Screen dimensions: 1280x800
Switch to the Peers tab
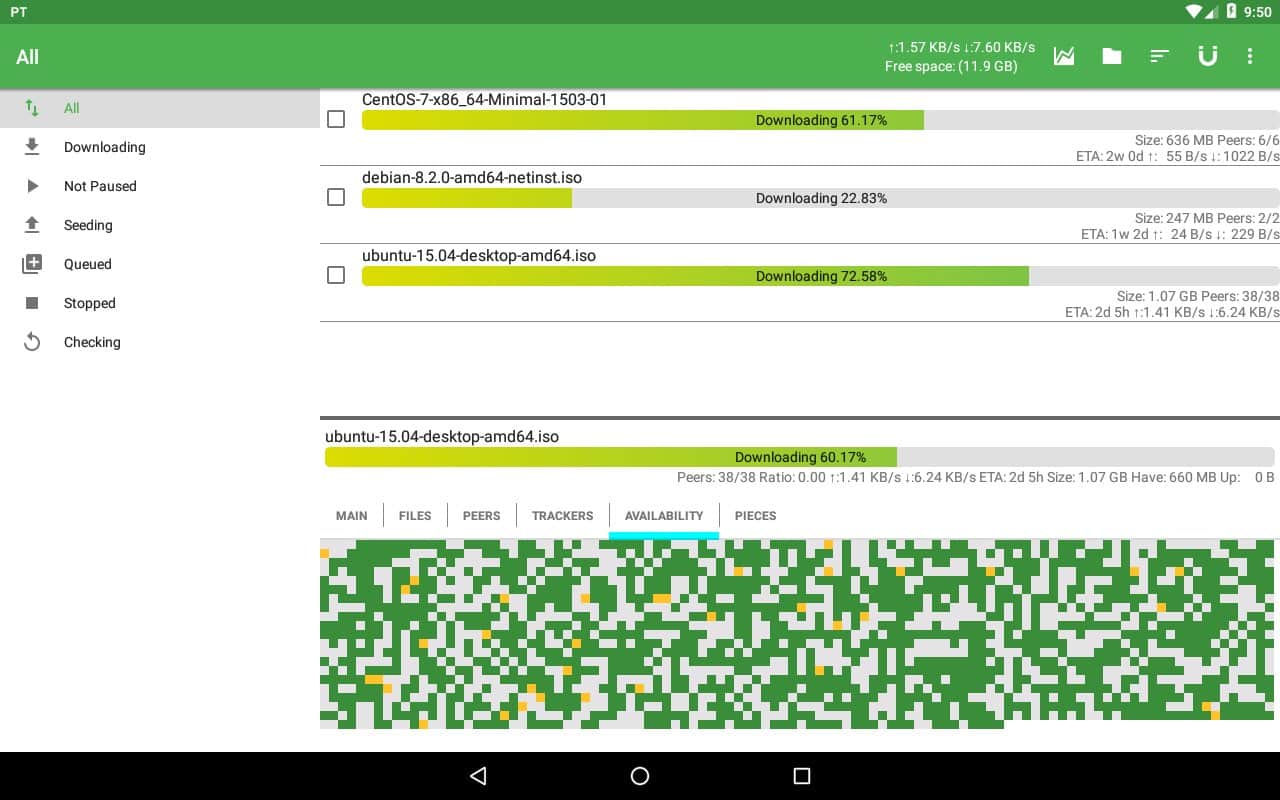coord(481,516)
